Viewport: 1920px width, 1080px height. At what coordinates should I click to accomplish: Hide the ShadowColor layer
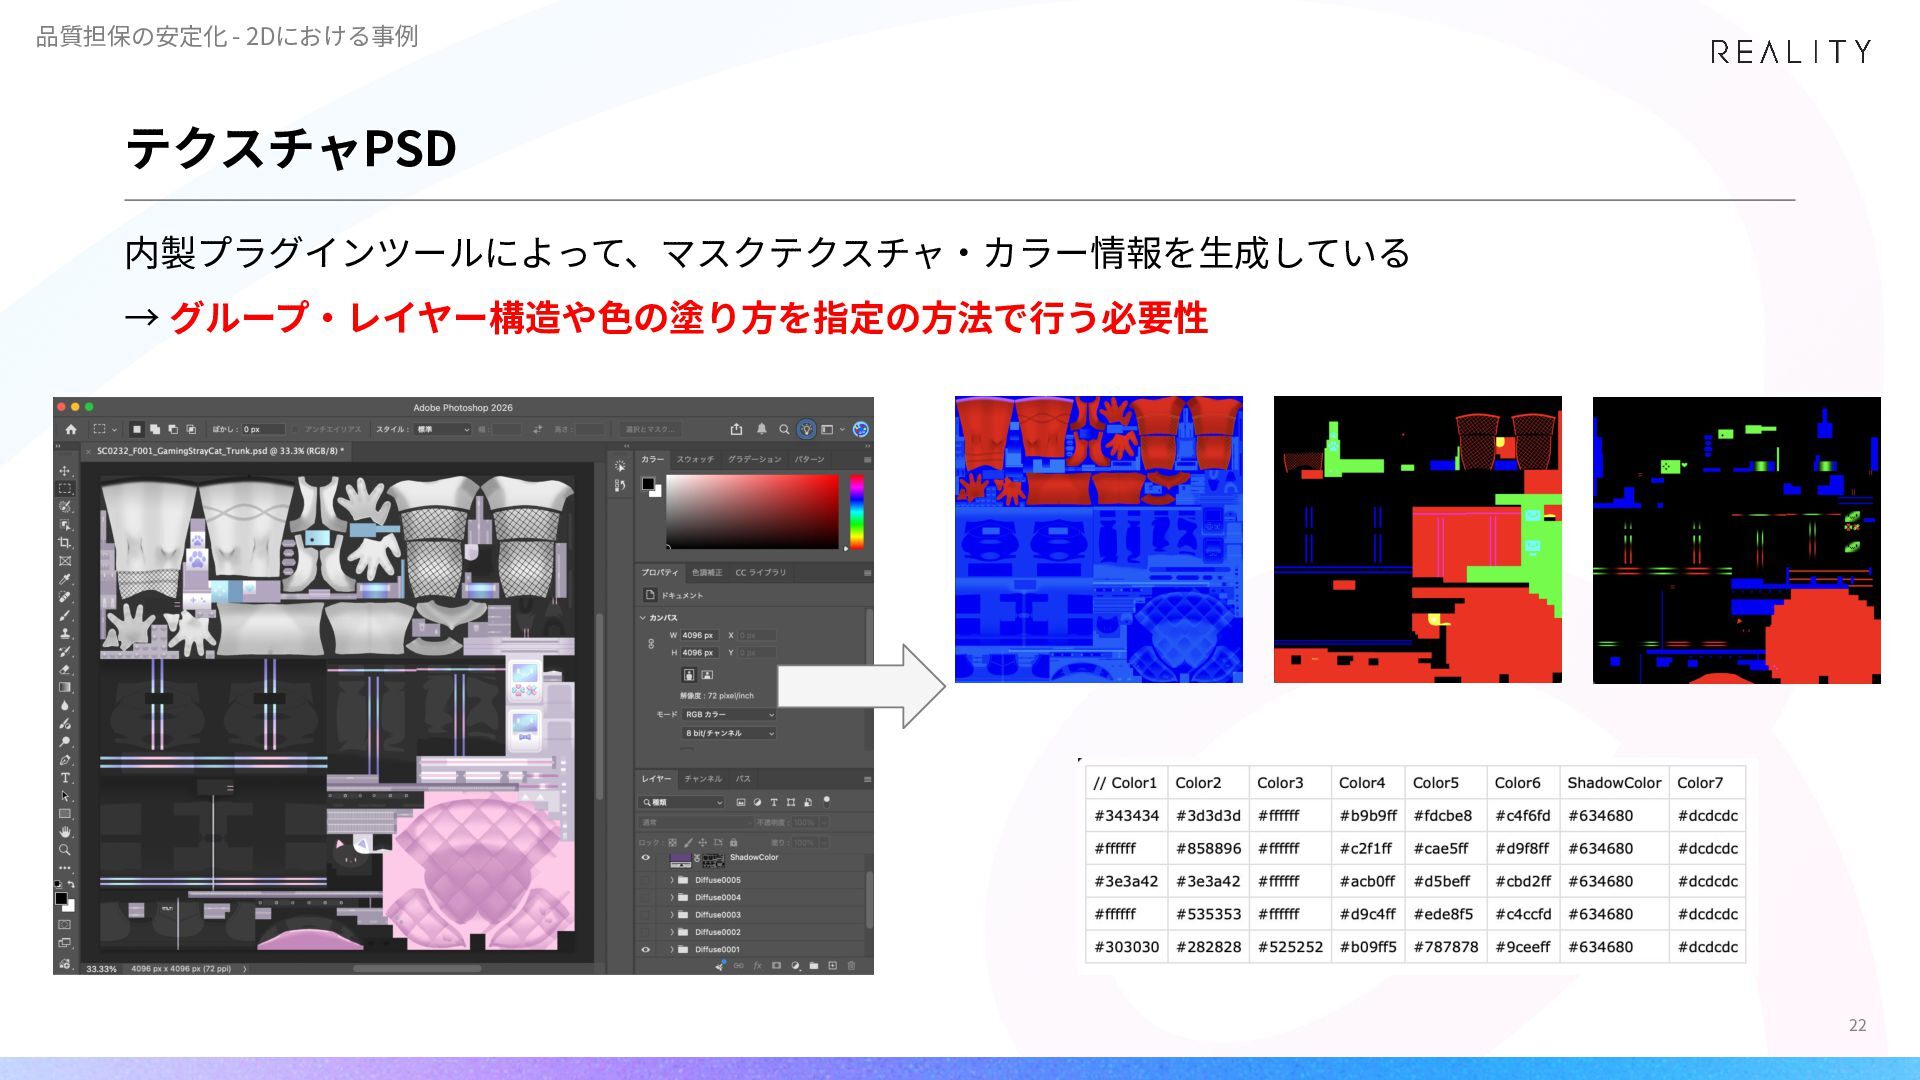646,858
